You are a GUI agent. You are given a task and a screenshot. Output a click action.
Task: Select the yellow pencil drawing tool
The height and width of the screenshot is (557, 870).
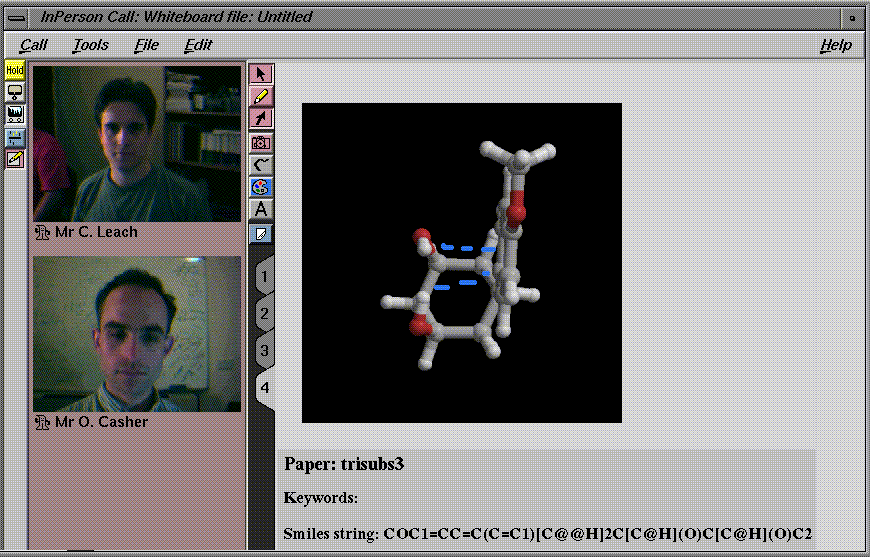pos(261,97)
